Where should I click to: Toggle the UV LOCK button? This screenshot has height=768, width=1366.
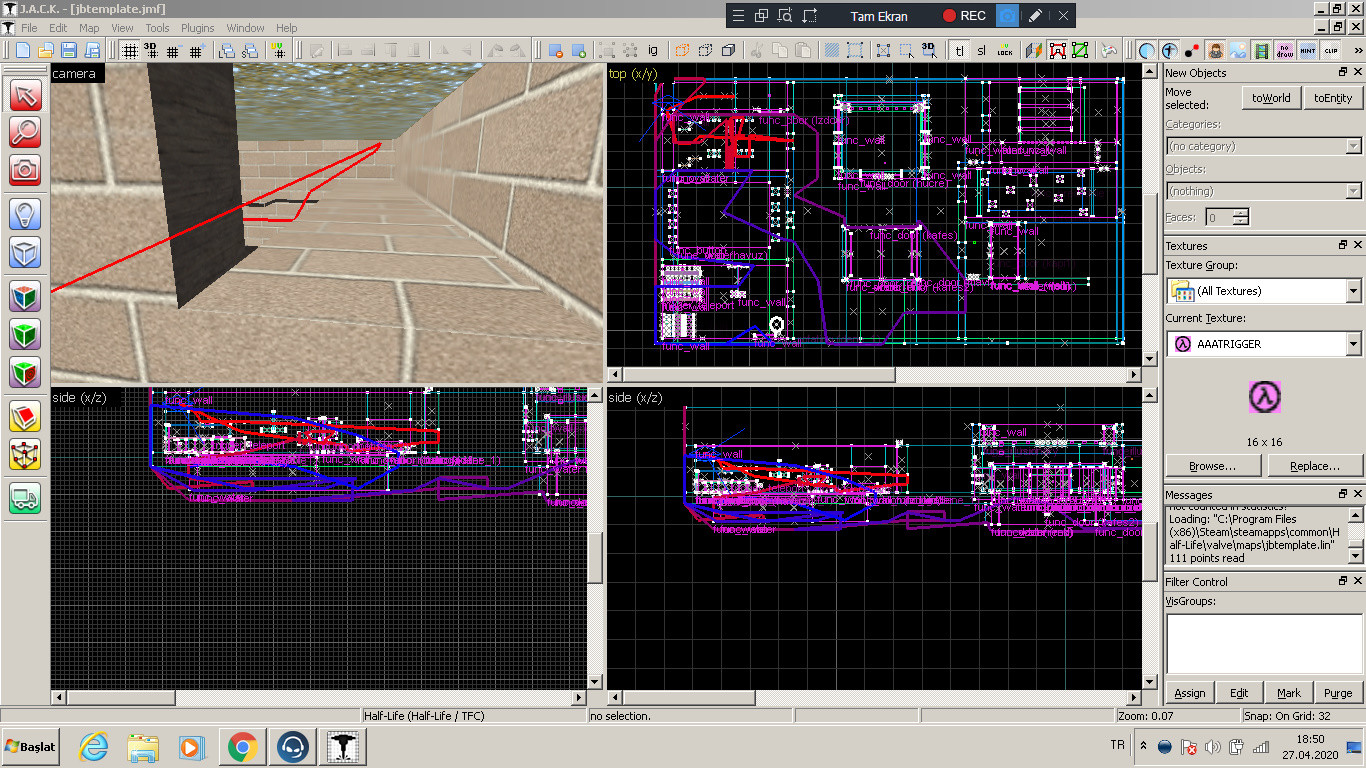(1005, 50)
